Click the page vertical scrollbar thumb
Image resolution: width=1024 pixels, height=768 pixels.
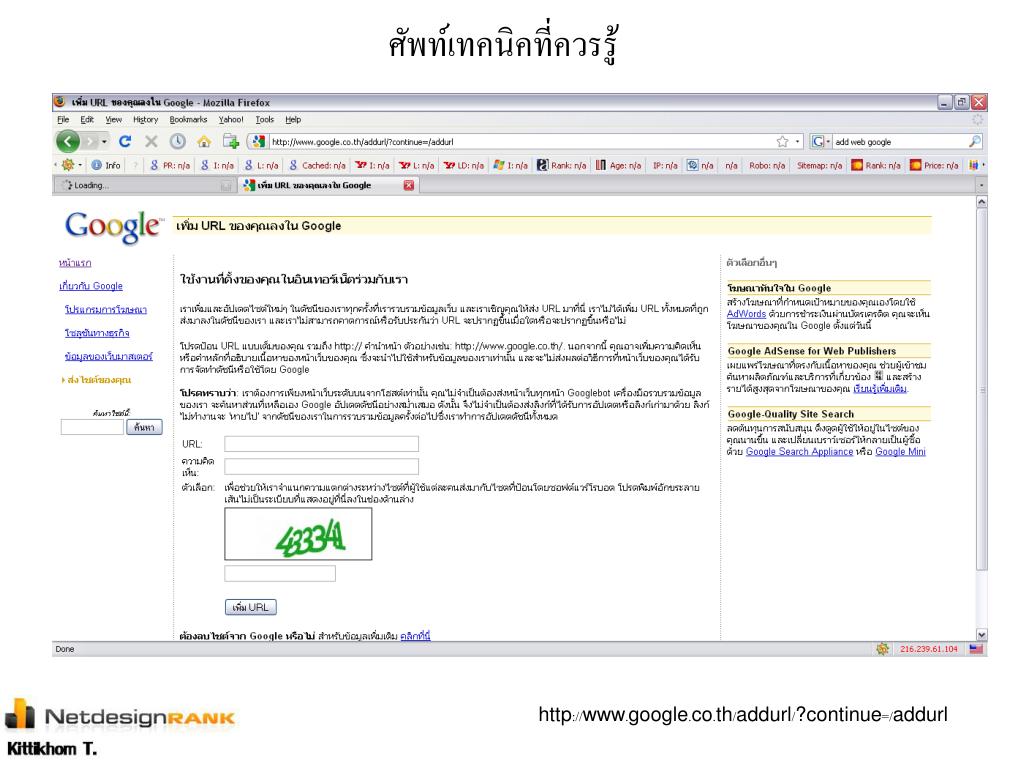click(x=982, y=390)
